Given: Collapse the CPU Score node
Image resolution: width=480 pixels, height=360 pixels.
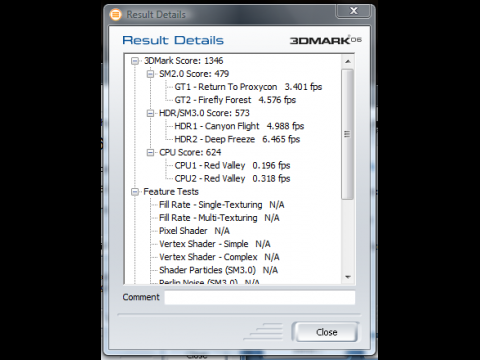Looking at the screenshot, I should coord(150,153).
